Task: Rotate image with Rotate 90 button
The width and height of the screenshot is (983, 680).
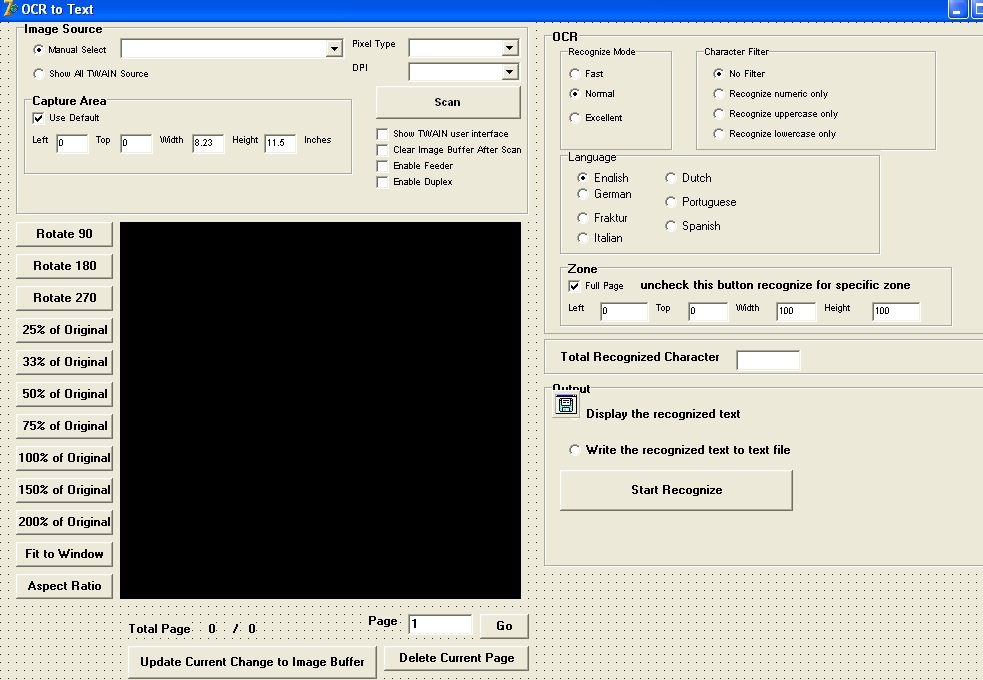Action: coord(64,234)
